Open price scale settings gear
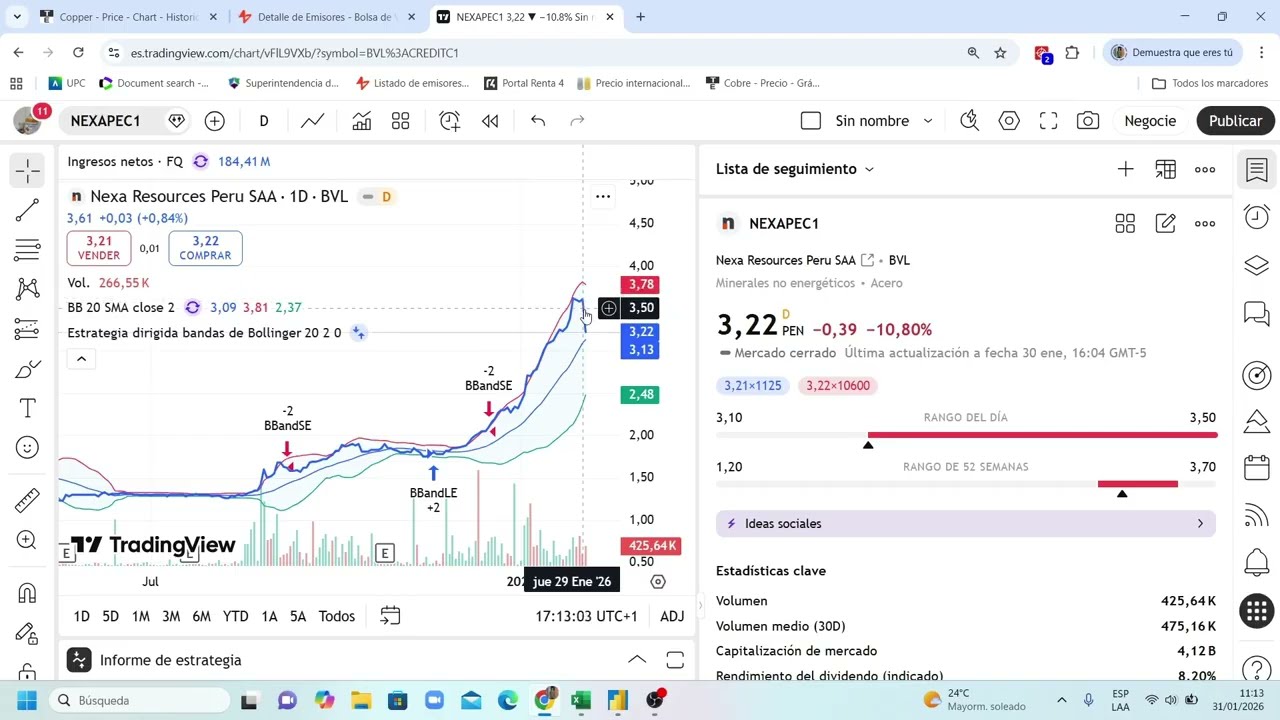The height and width of the screenshot is (720, 1280). (658, 581)
